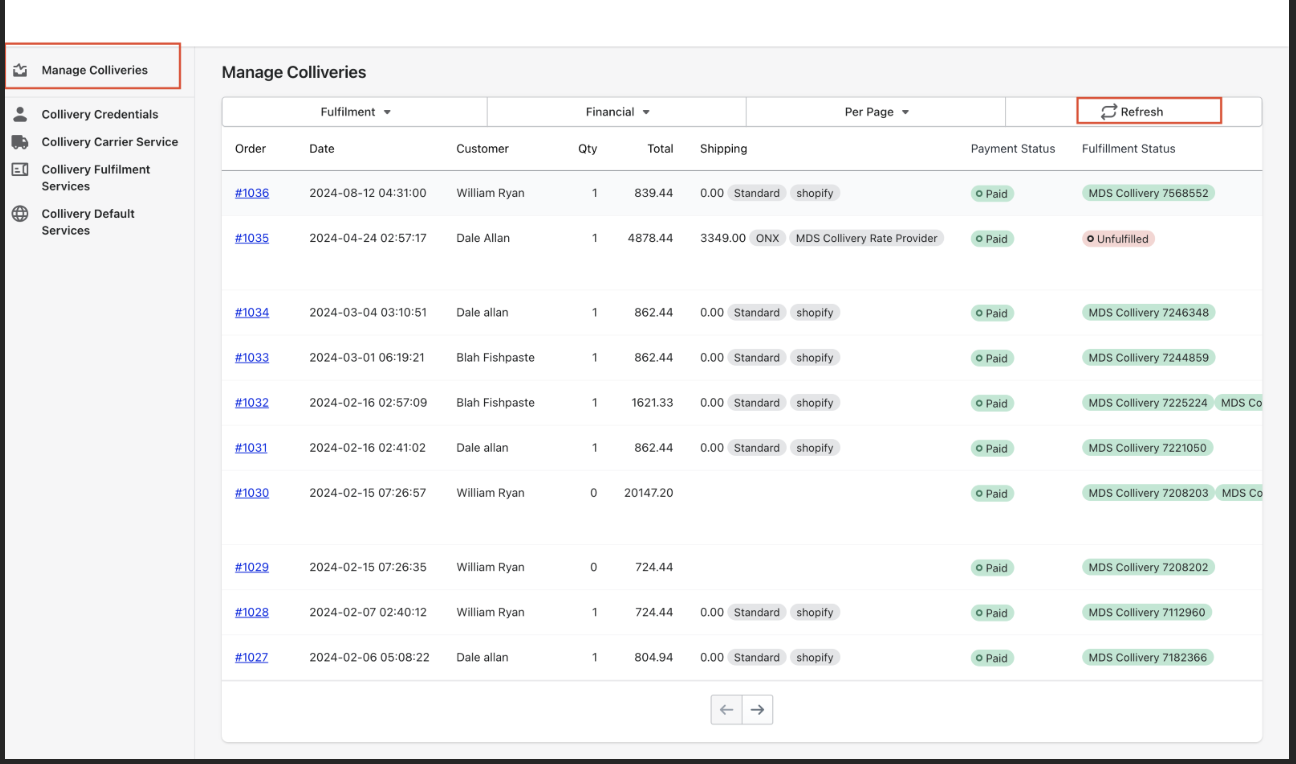This screenshot has width=1296, height=764.
Task: Click the MDS Collivery Rate Provider tag
Action: coord(866,238)
